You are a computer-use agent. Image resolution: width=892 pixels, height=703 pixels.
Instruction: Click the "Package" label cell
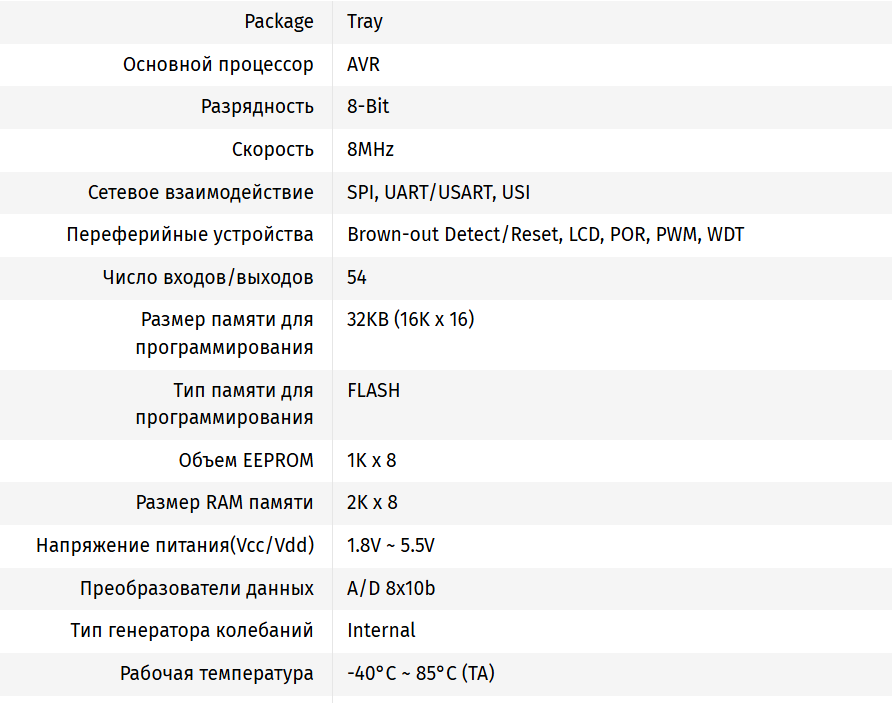tap(279, 21)
